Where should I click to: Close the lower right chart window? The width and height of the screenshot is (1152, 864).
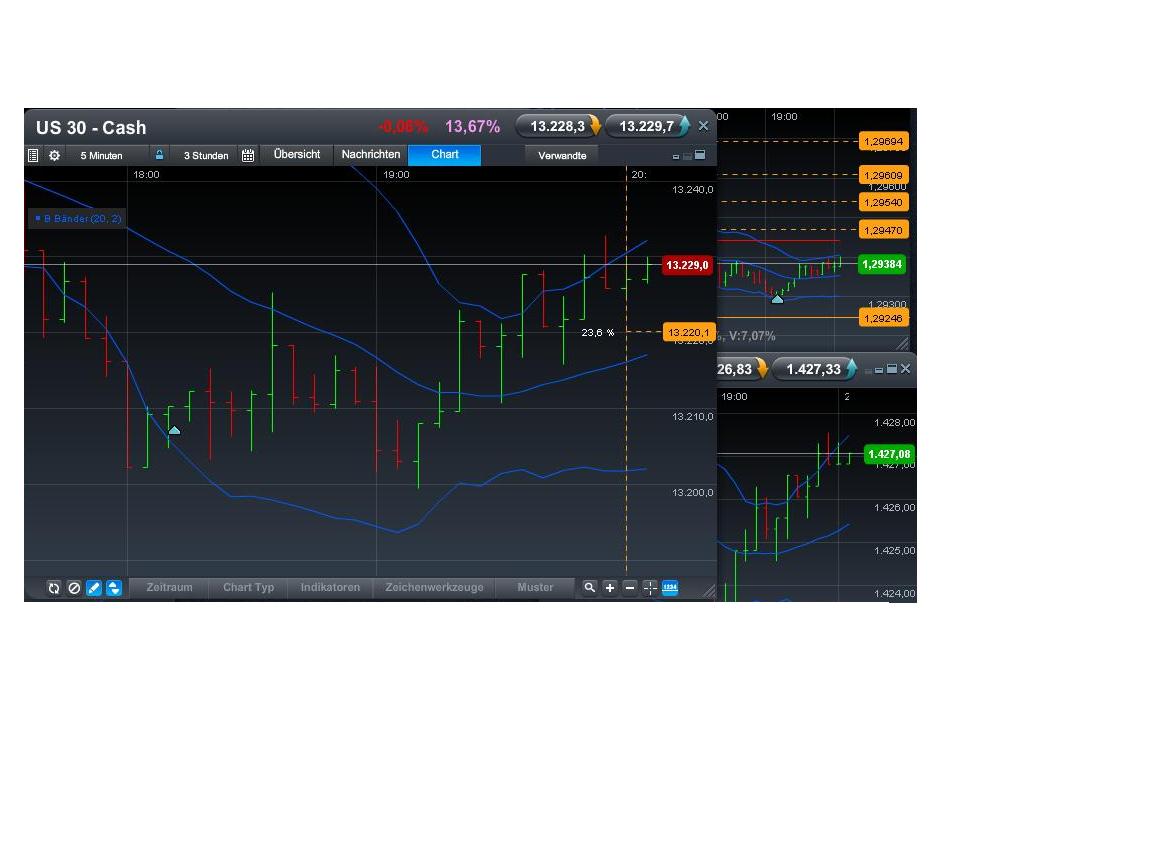point(905,369)
